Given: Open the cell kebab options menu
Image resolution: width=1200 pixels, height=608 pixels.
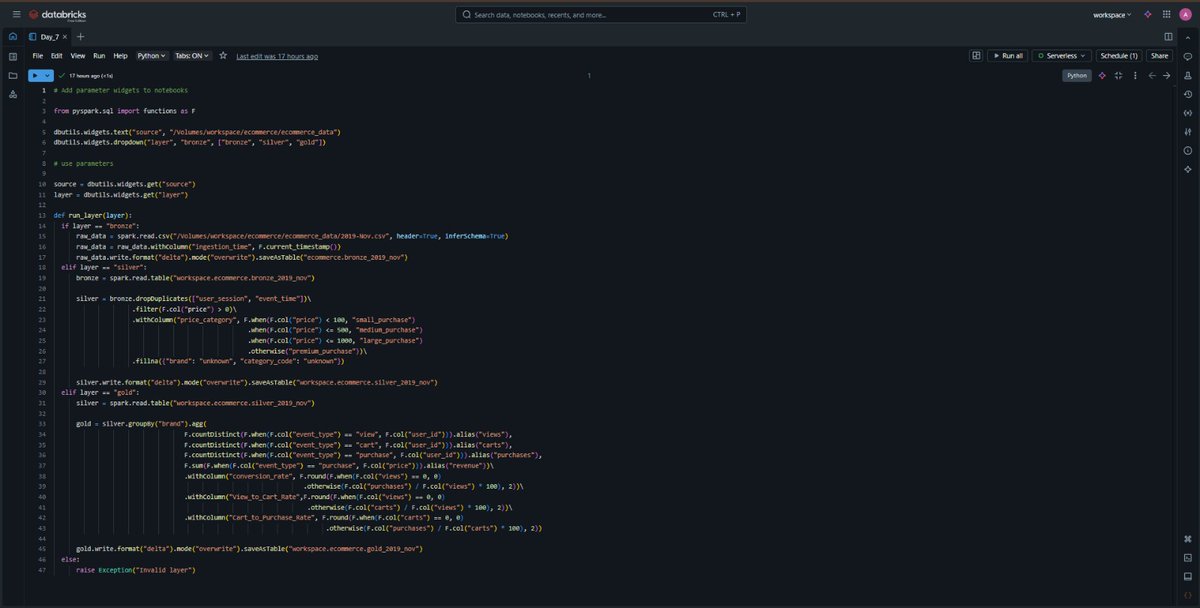Looking at the screenshot, I should pos(1134,75).
